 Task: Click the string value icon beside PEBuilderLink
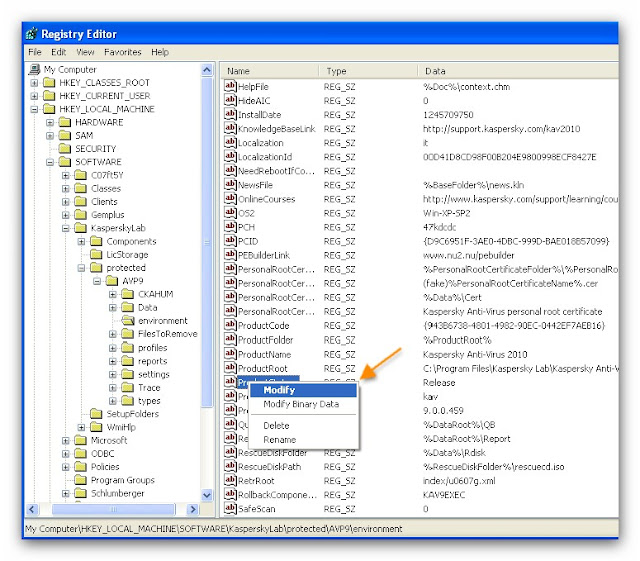(230, 255)
